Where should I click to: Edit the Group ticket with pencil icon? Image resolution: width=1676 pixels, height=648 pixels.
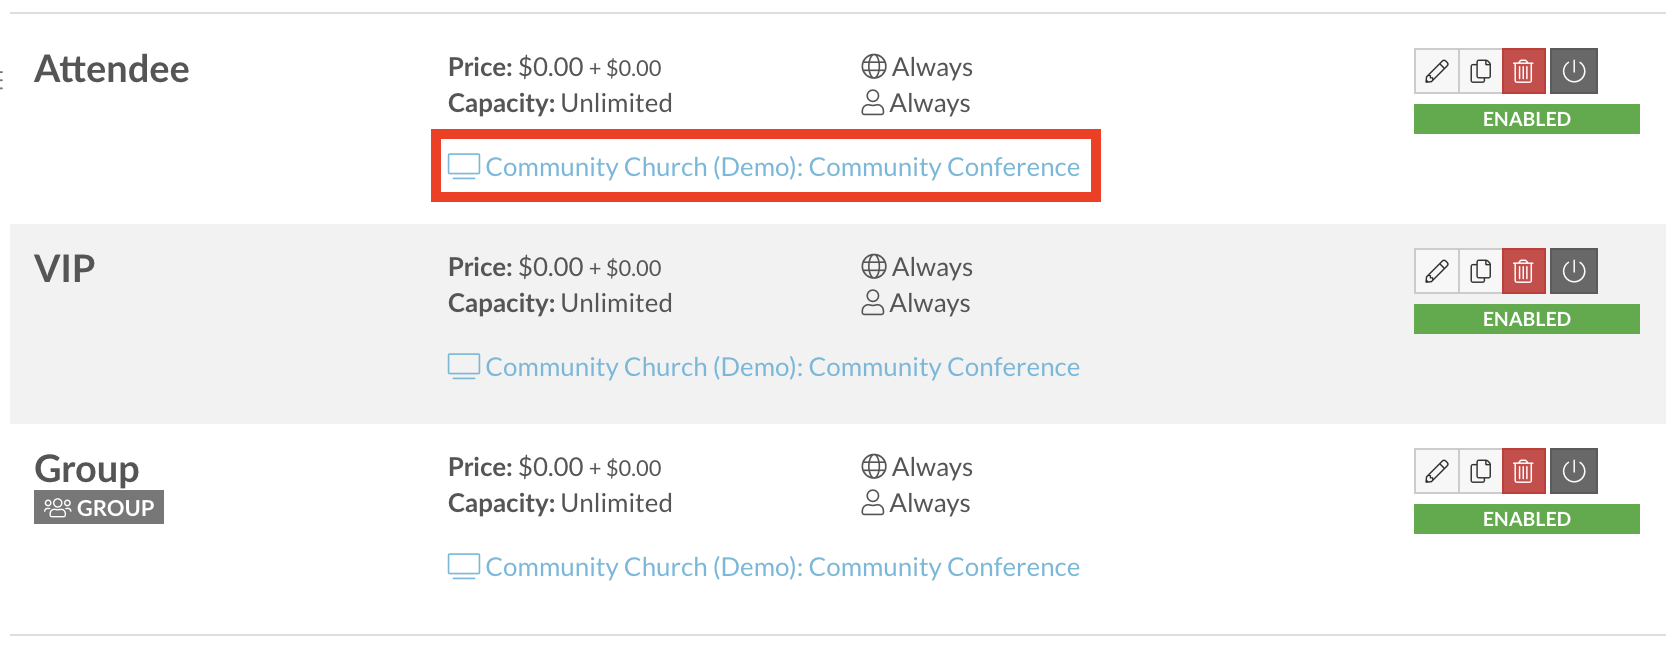1436,471
